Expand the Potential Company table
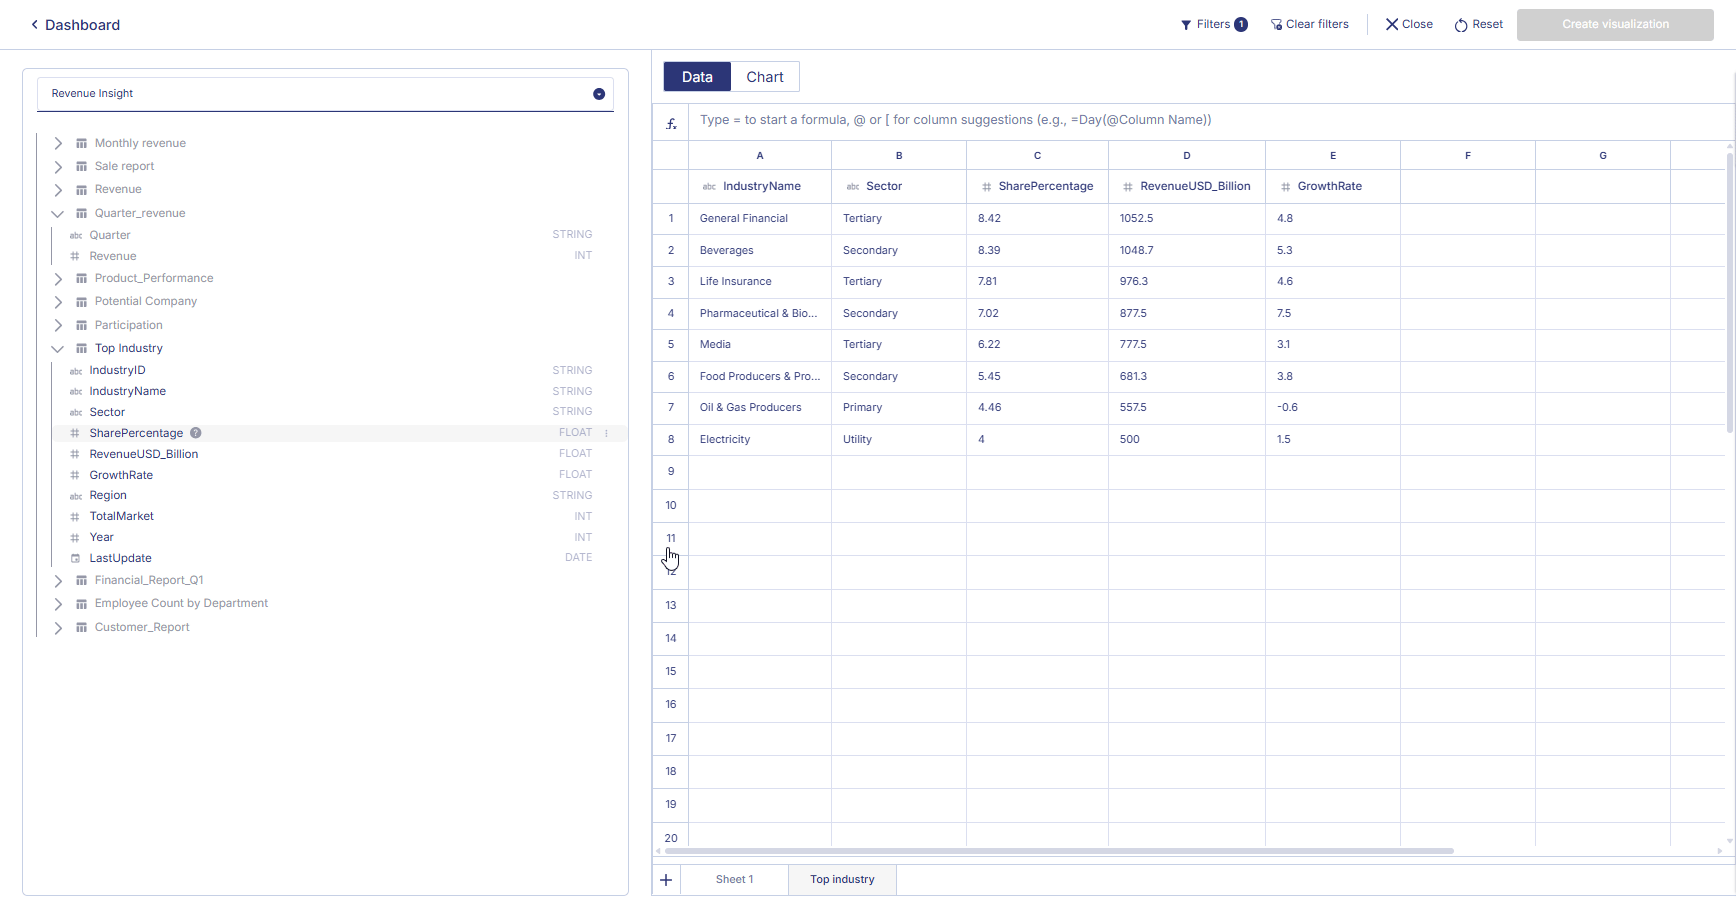 pos(58,302)
